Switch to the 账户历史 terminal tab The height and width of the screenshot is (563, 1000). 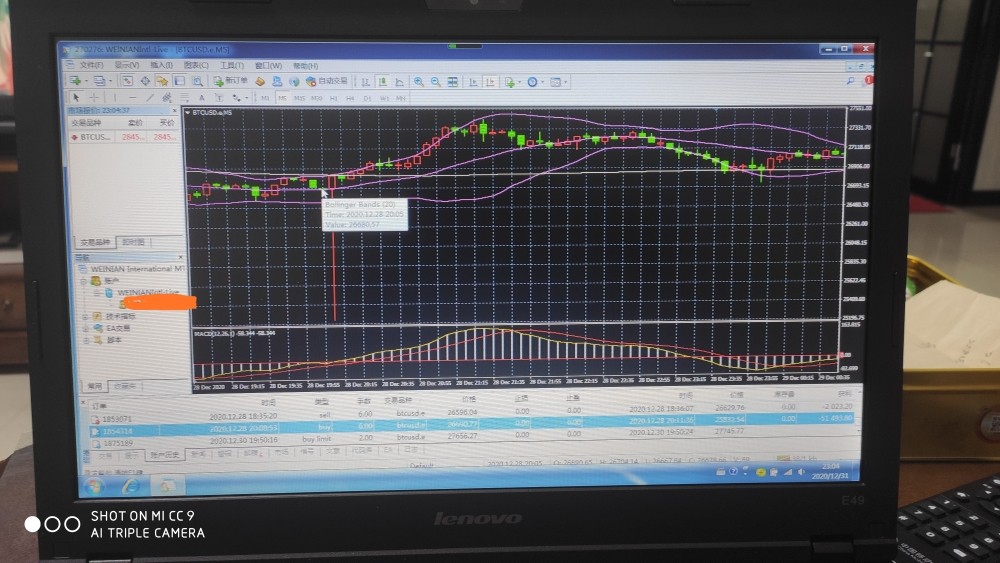click(165, 455)
